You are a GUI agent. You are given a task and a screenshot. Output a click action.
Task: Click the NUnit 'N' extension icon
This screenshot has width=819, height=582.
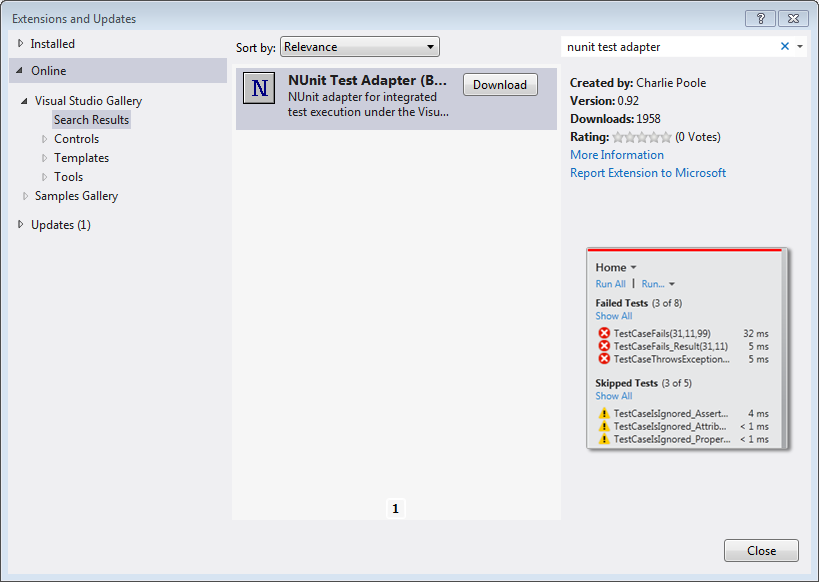tap(259, 88)
